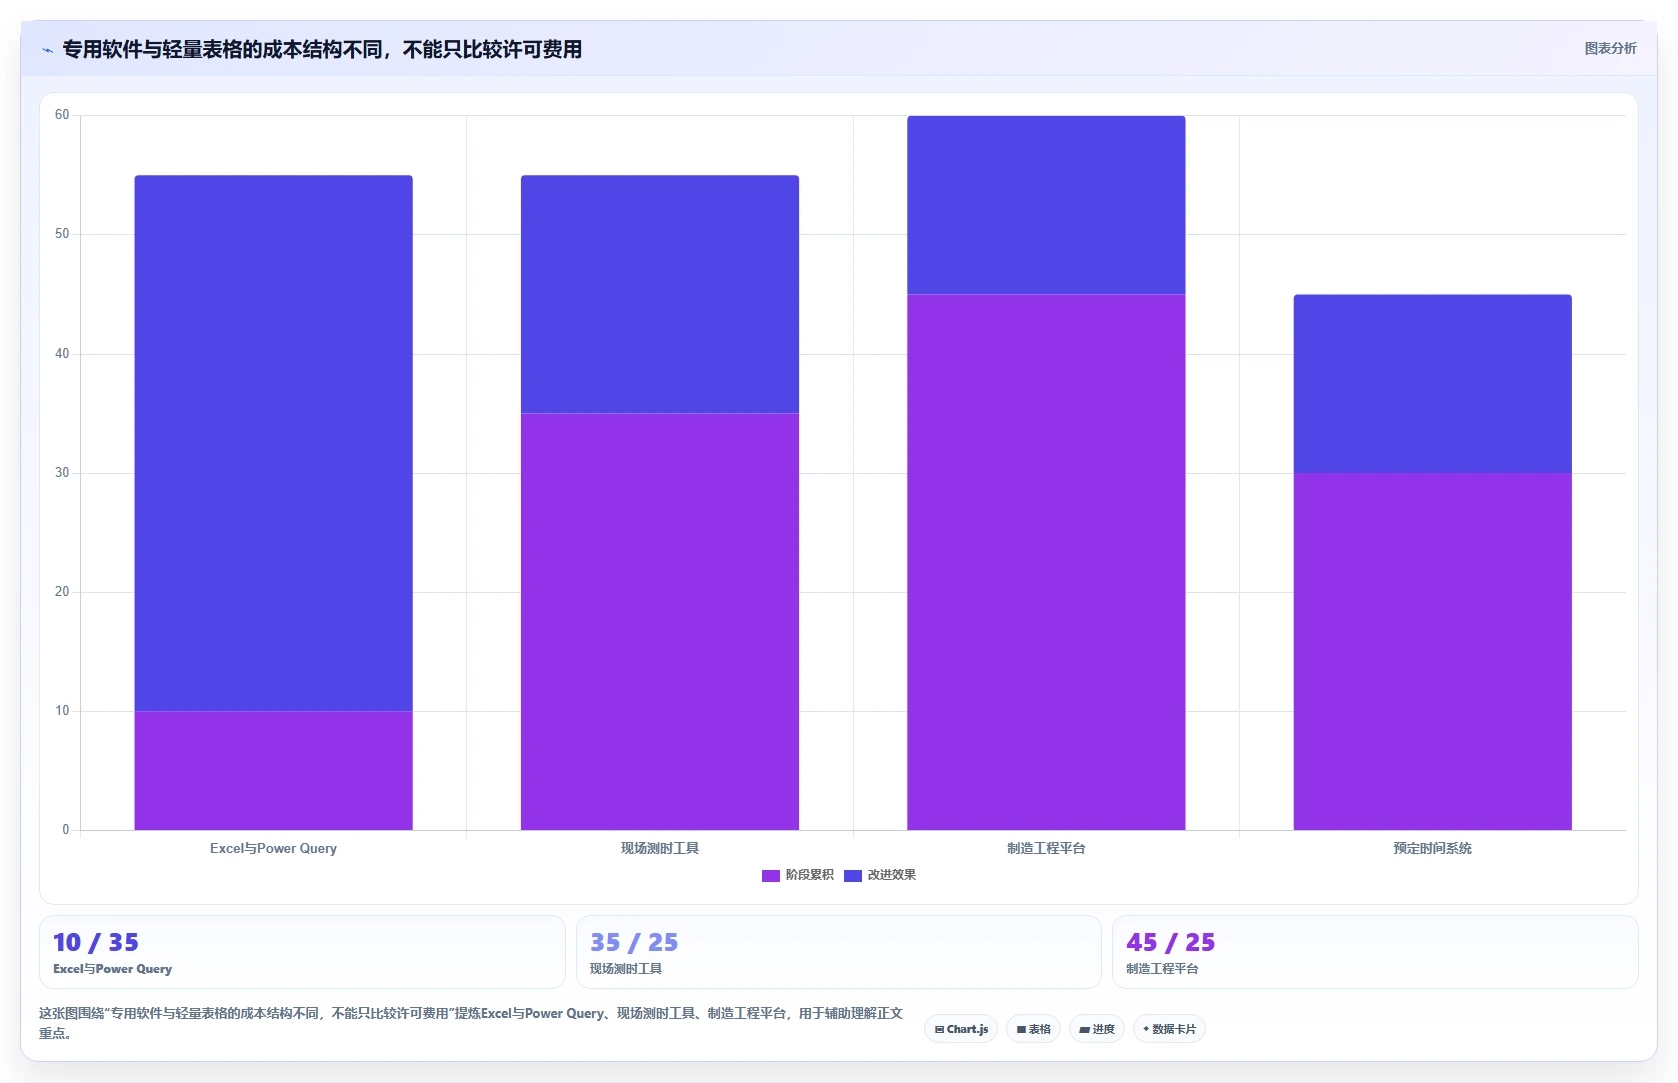The width and height of the screenshot is (1678, 1083).
Task: Open the 10 / 35 Excel与Power Query card
Action: [x=302, y=952]
